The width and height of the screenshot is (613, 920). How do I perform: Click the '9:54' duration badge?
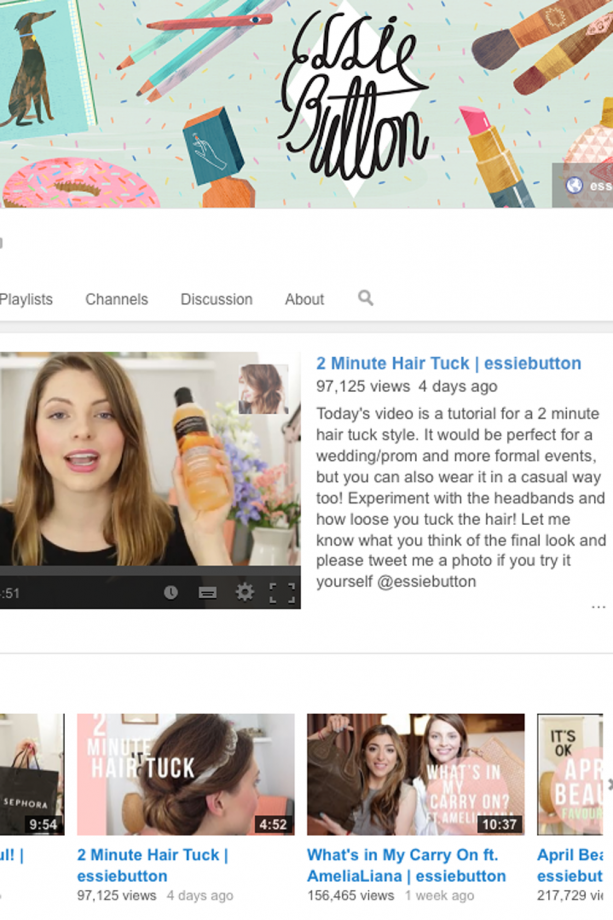pos(43,824)
